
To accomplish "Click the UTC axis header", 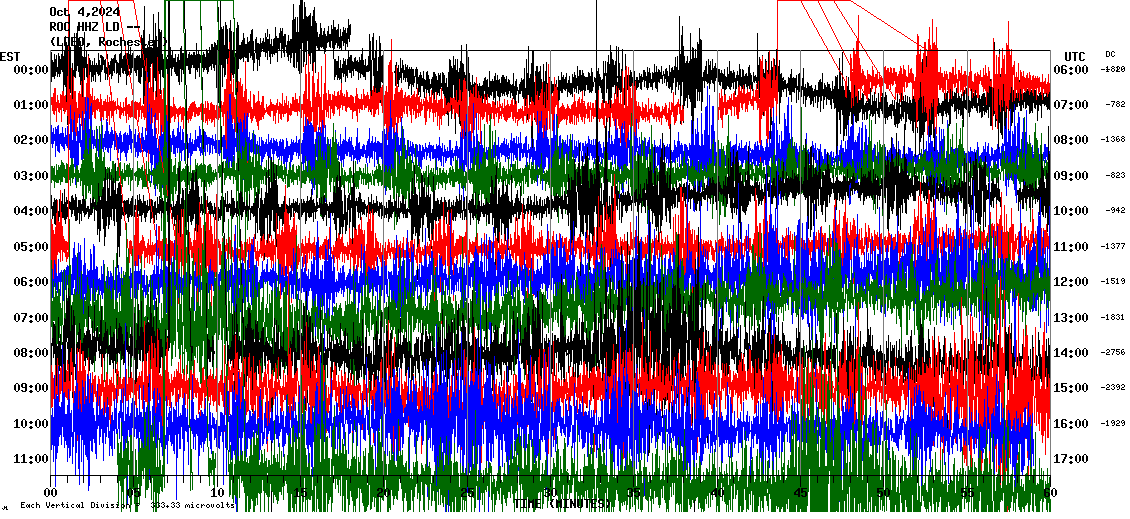I will pyautogui.click(x=1074, y=56).
